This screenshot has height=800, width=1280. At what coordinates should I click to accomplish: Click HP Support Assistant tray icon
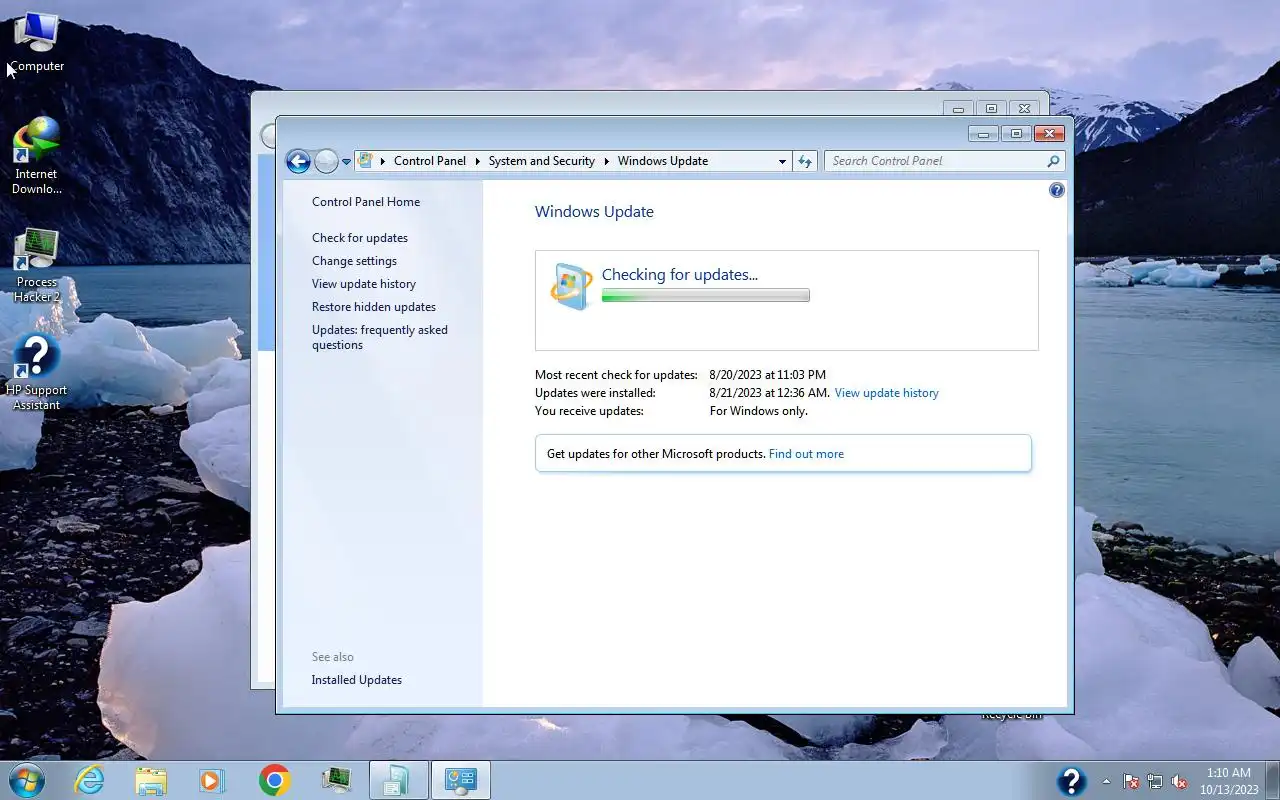(1071, 781)
